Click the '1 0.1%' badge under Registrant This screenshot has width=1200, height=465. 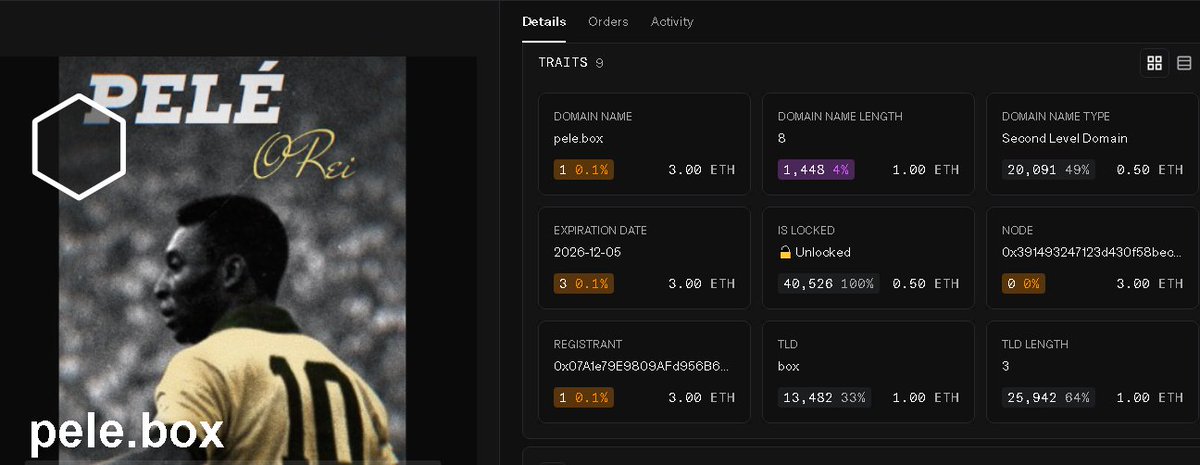[584, 398]
